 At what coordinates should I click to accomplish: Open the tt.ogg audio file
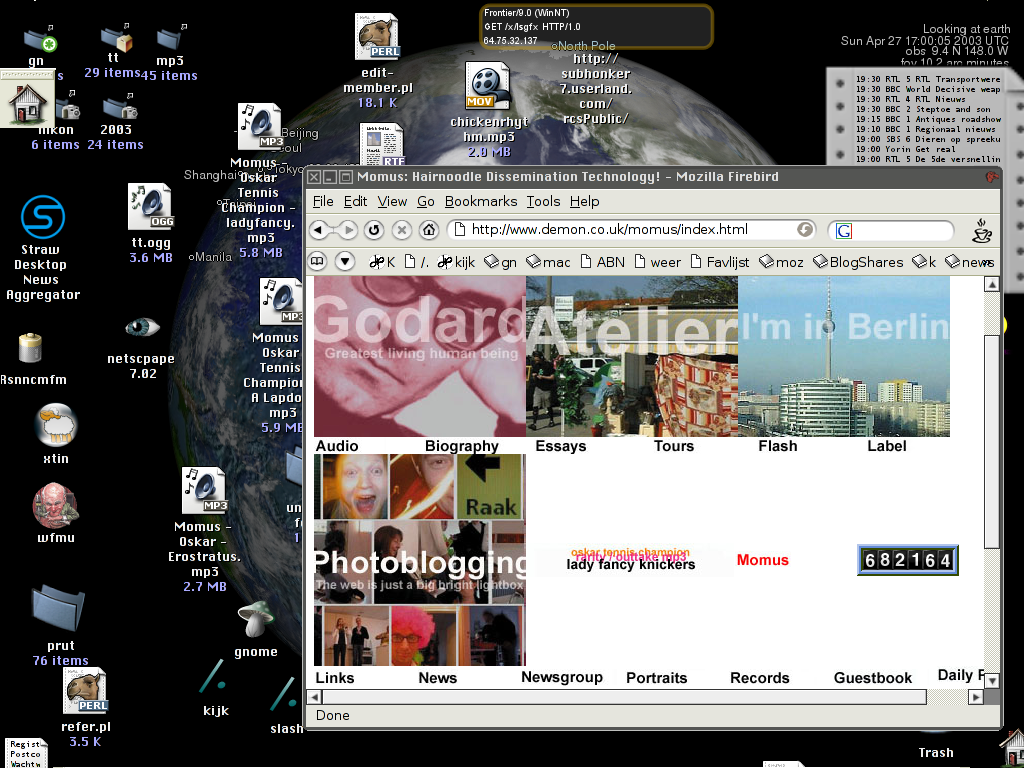(150, 207)
